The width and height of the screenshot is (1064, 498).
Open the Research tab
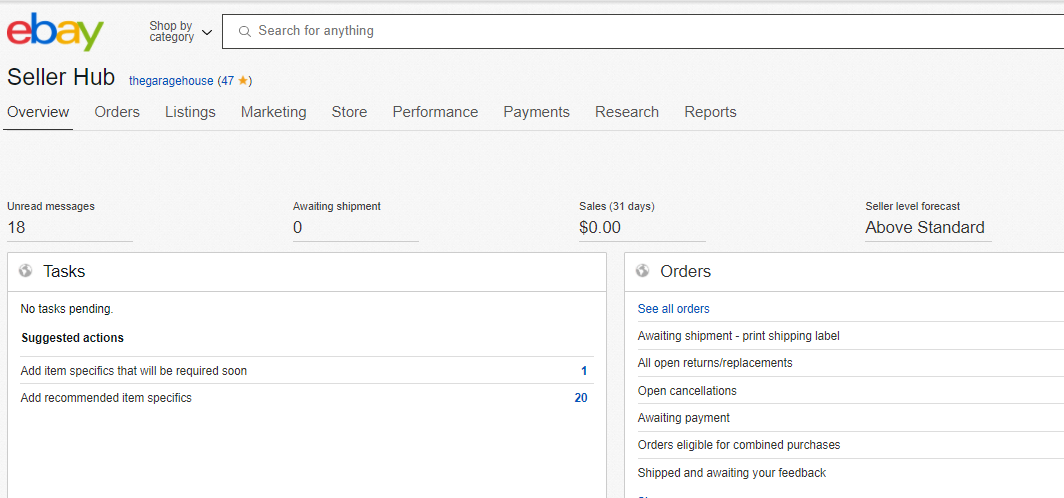coord(627,112)
